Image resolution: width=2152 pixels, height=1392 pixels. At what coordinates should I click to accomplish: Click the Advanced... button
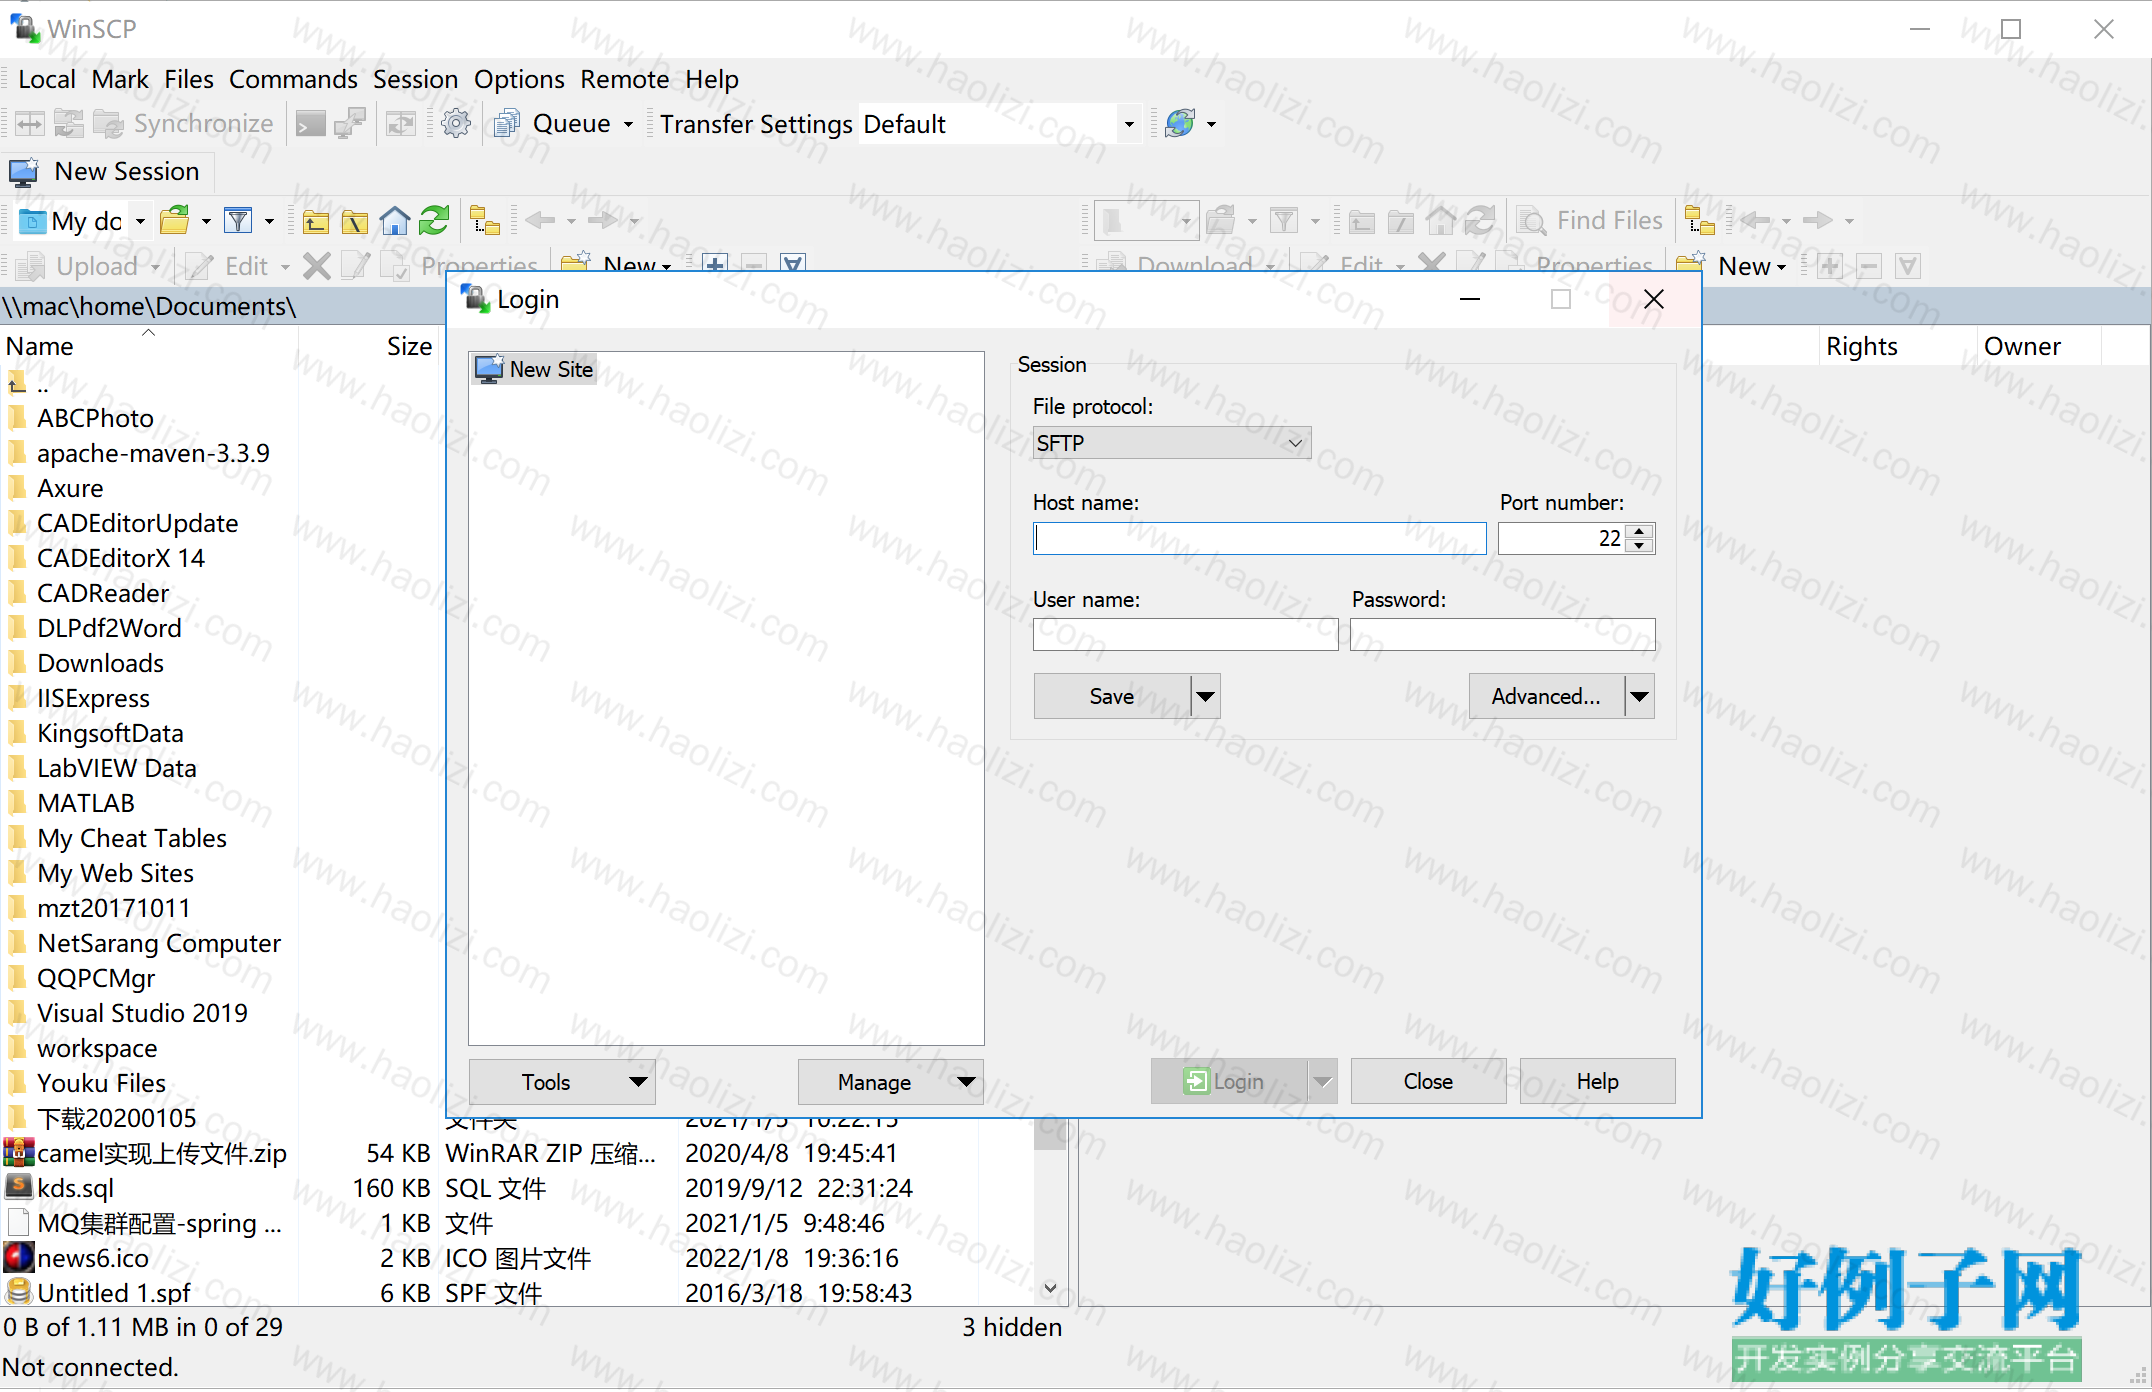[x=1546, y=696]
